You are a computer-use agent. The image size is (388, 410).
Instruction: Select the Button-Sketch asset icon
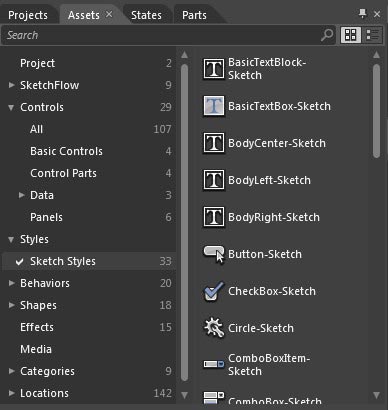(213, 254)
